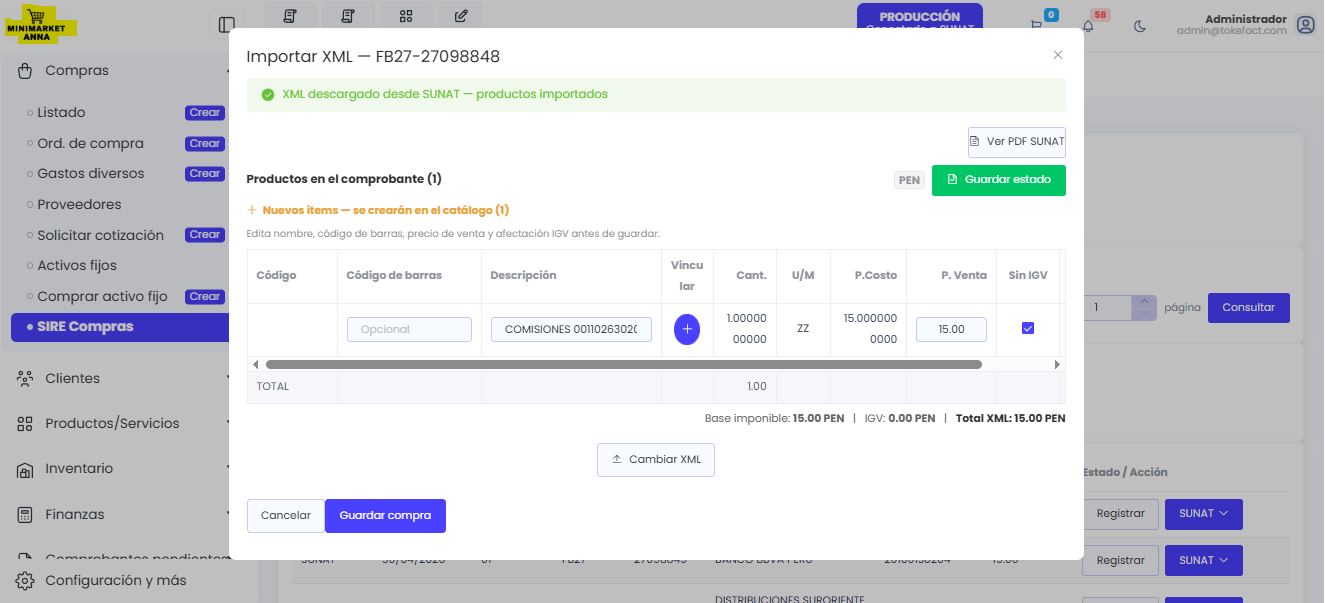Click the Total XML: 15.00 PEN text
Viewport: 1325px width, 603px height.
pos(1010,418)
